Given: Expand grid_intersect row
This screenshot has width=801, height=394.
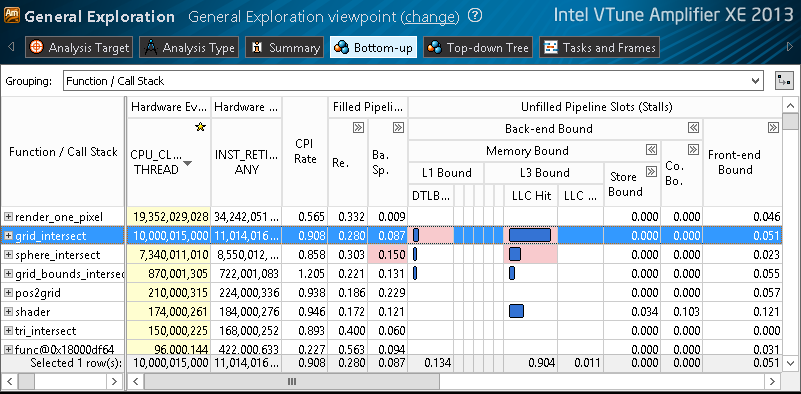Looking at the screenshot, I should point(8,236).
